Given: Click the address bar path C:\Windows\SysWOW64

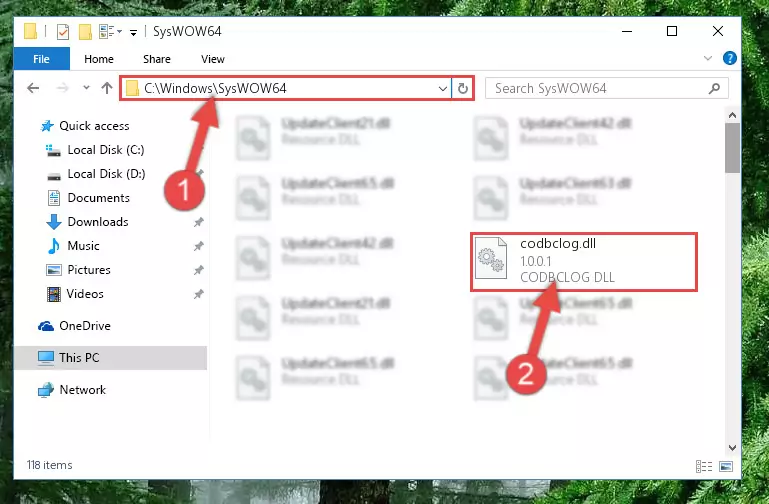Looking at the screenshot, I should 215,88.
